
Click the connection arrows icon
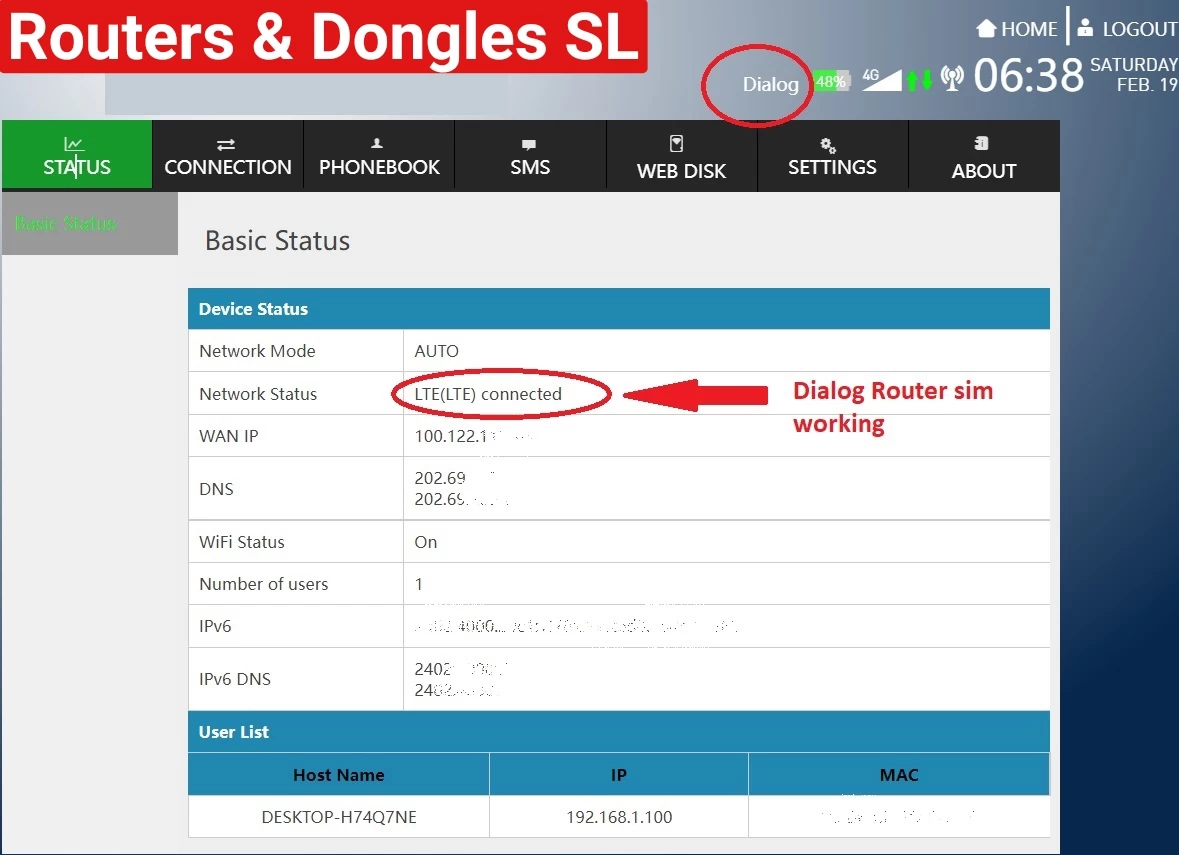pyautogui.click(x=226, y=144)
